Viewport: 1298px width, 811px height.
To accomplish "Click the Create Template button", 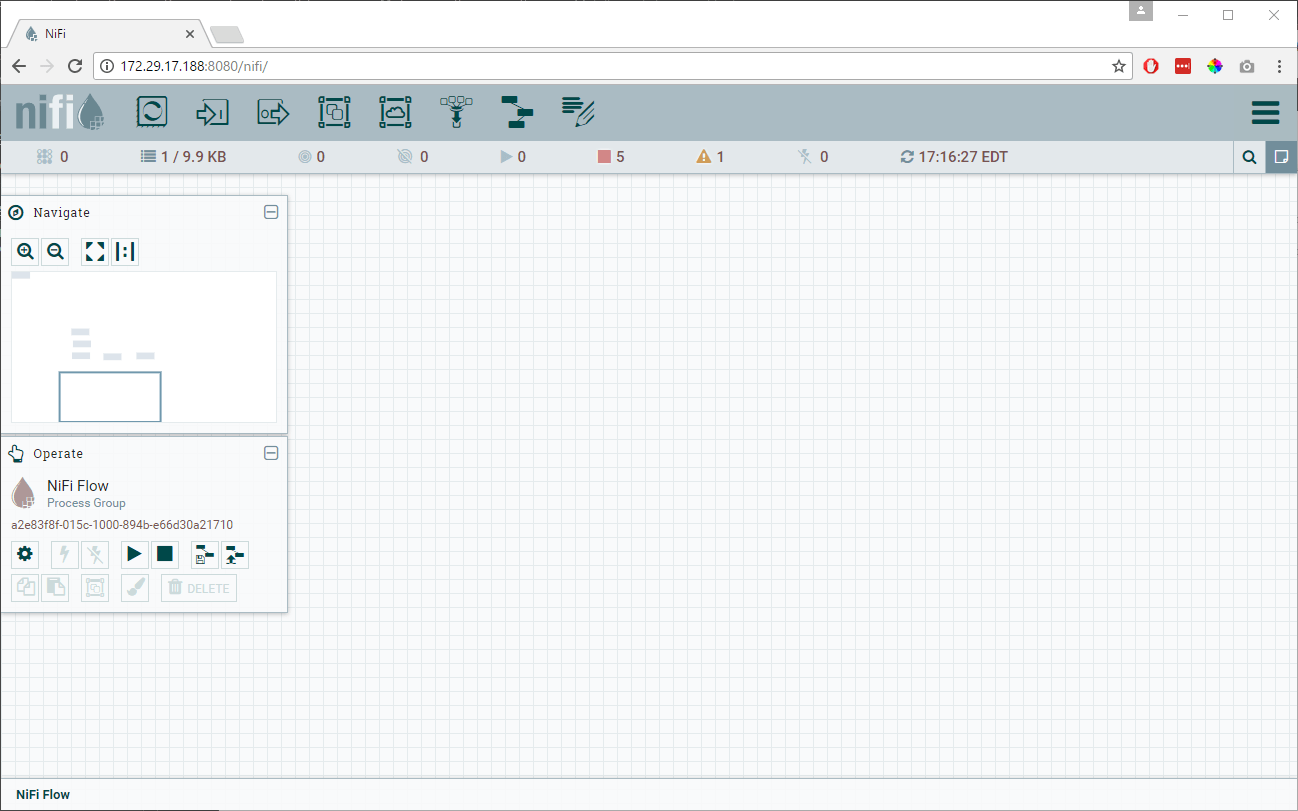I will pos(205,554).
